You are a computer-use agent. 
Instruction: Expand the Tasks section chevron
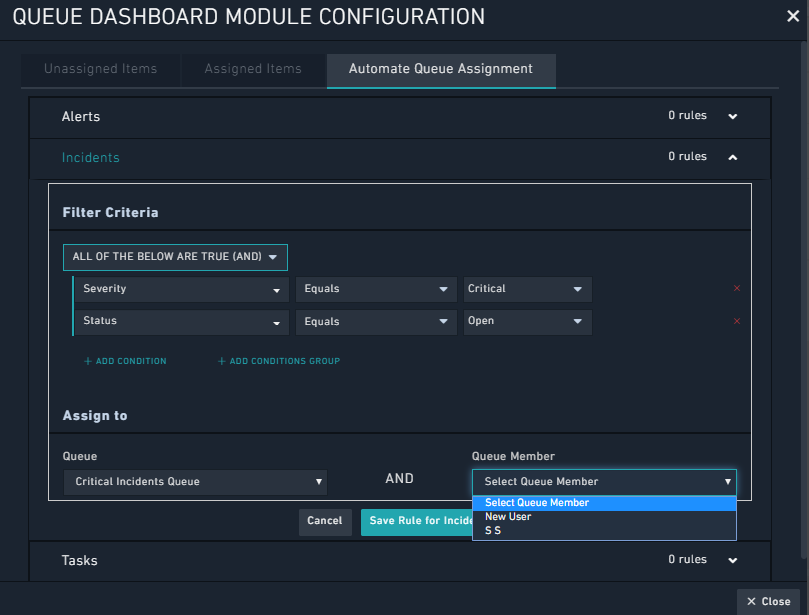[x=733, y=560]
